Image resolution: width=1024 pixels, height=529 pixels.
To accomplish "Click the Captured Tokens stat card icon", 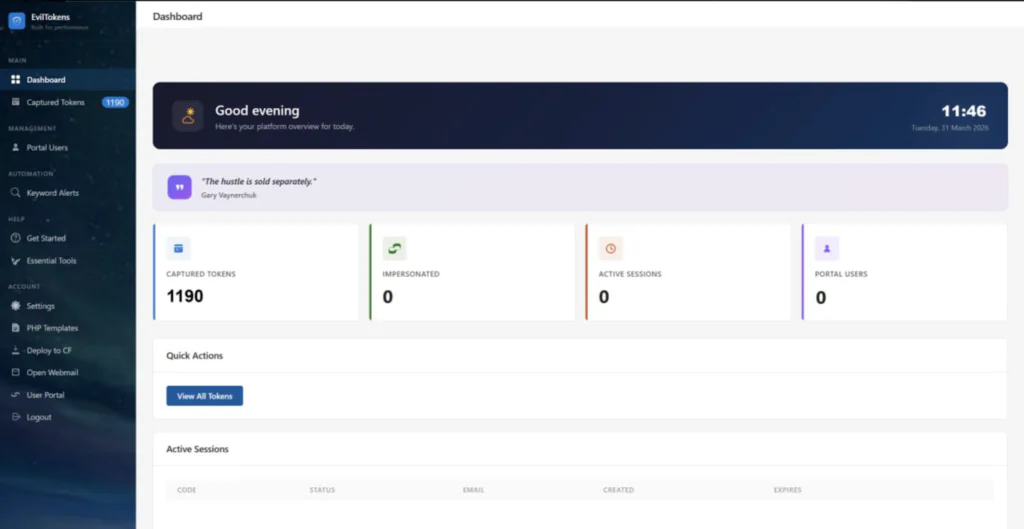I will 178,248.
